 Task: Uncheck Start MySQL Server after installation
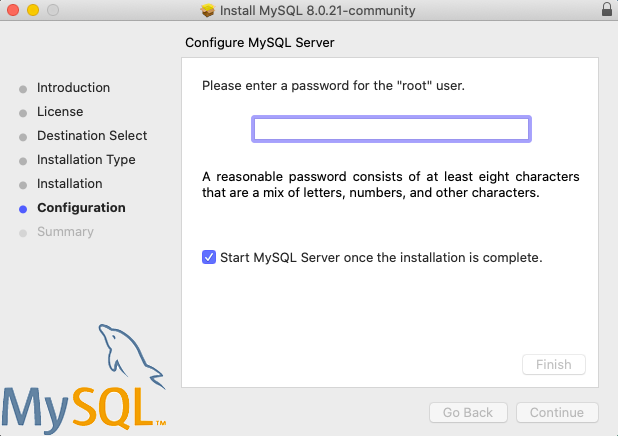(209, 257)
